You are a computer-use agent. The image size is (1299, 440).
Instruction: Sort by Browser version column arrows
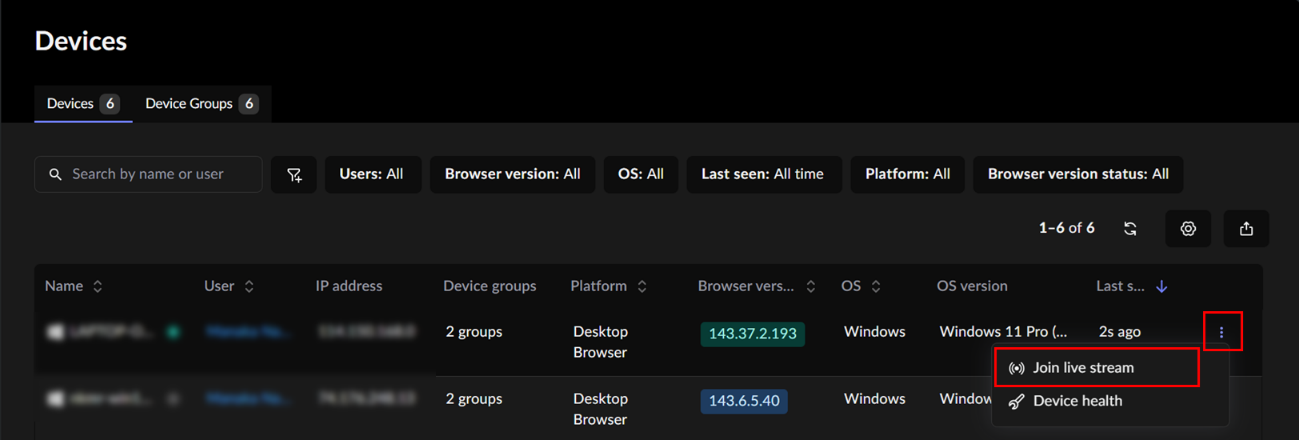[x=811, y=287]
